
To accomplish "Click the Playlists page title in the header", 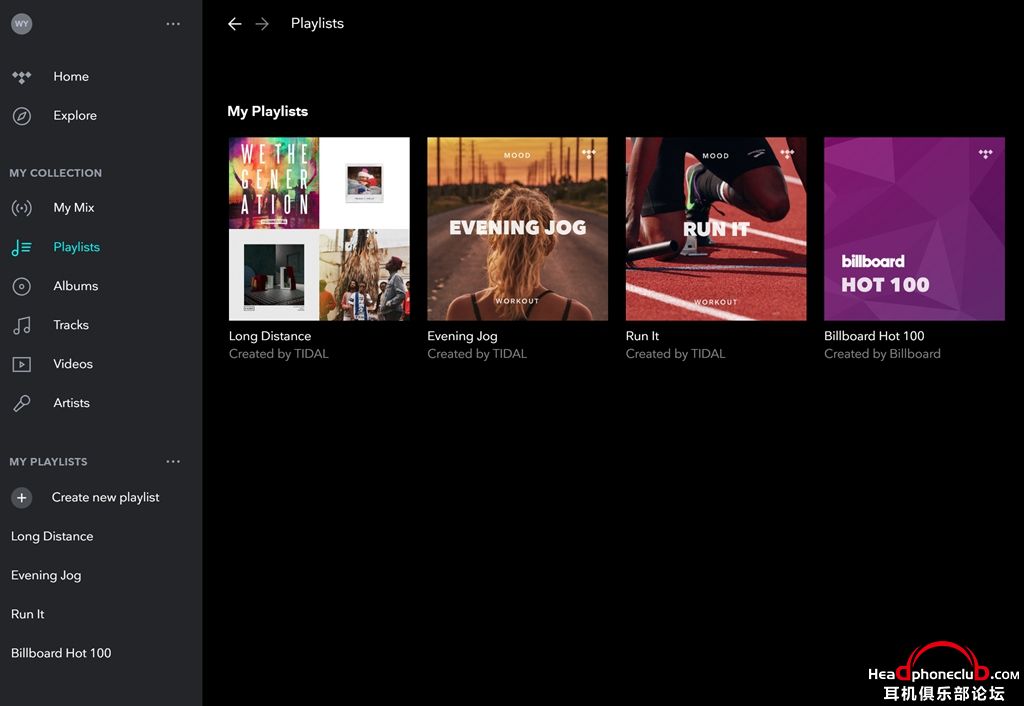I will pyautogui.click(x=317, y=24).
